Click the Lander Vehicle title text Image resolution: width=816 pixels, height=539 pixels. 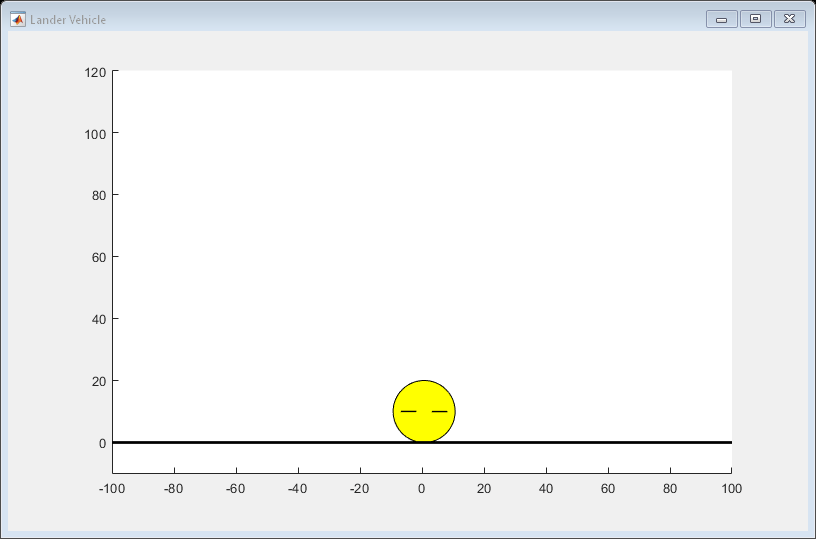(x=68, y=20)
